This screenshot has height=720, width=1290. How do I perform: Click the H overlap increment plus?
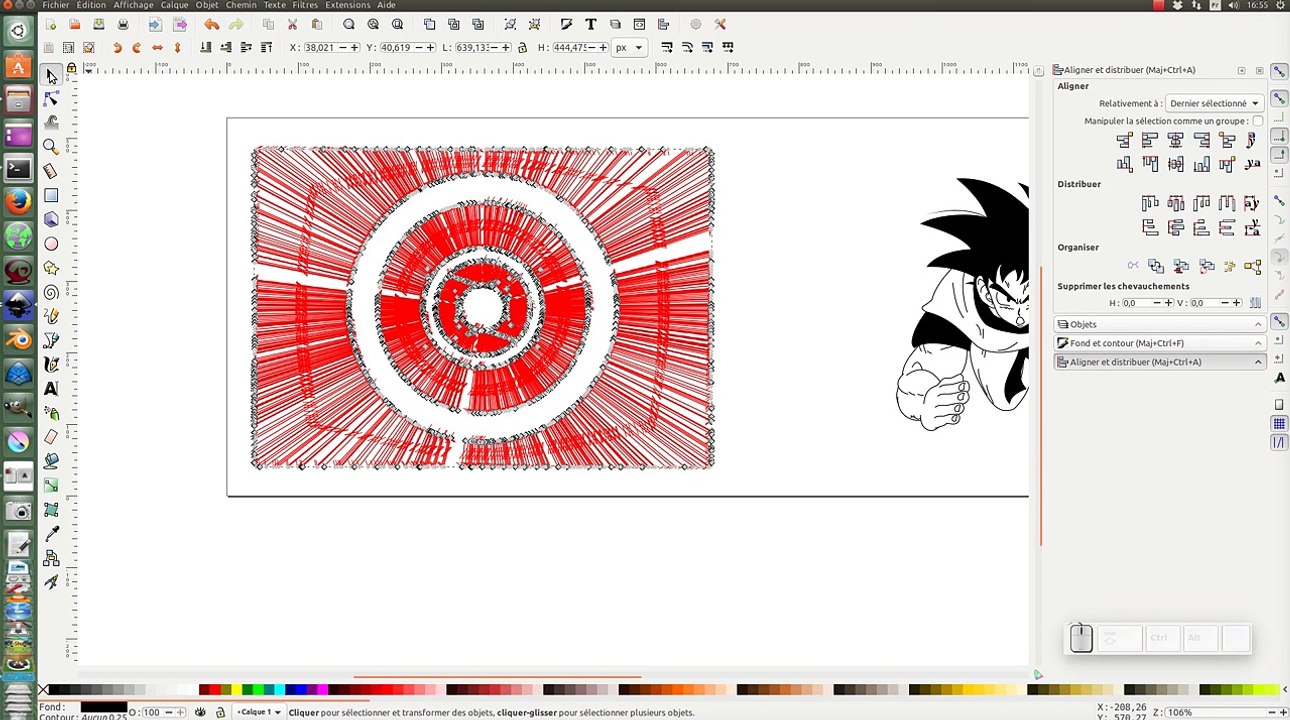[x=1168, y=303]
